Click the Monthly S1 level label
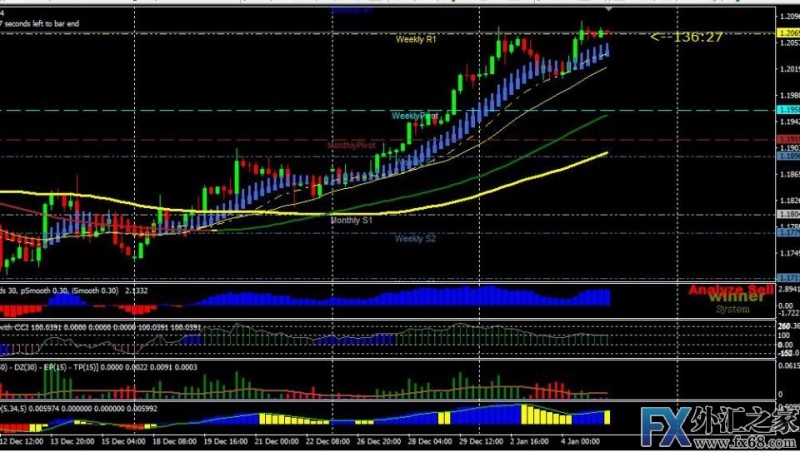Image resolution: width=800 pixels, height=452 pixels. 352,220
